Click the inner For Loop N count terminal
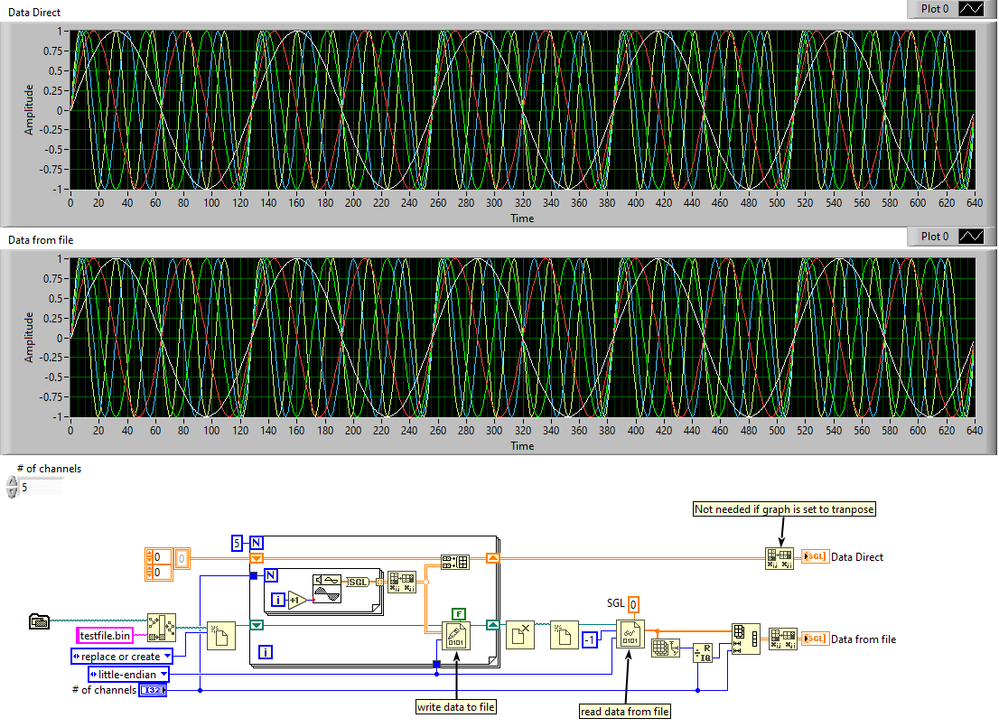 (271, 575)
